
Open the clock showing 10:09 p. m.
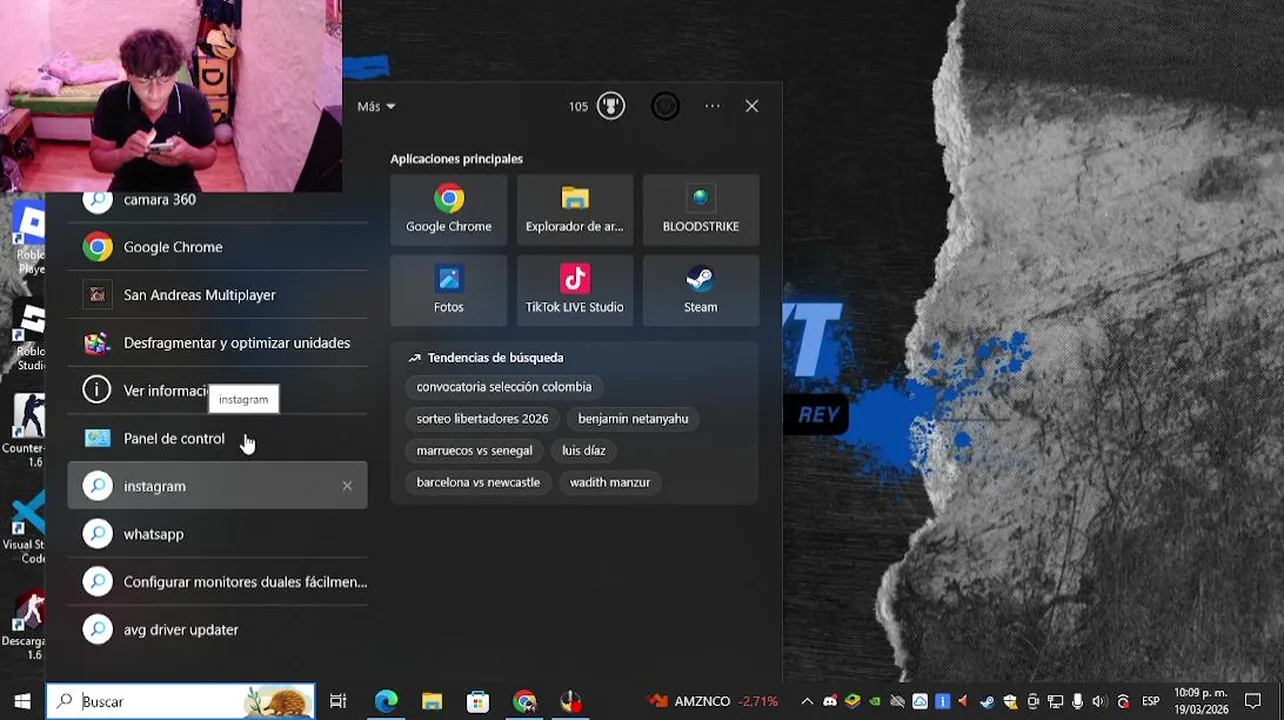click(x=1201, y=701)
